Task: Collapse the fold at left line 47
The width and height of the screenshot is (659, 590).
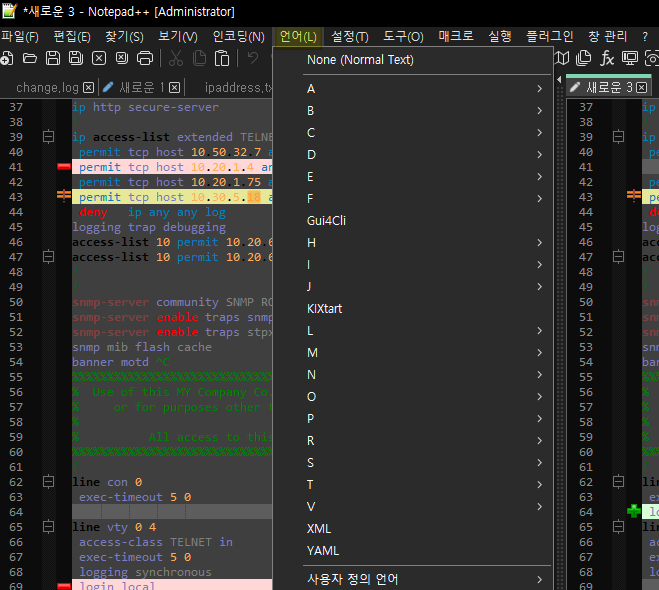Action: (x=49, y=256)
